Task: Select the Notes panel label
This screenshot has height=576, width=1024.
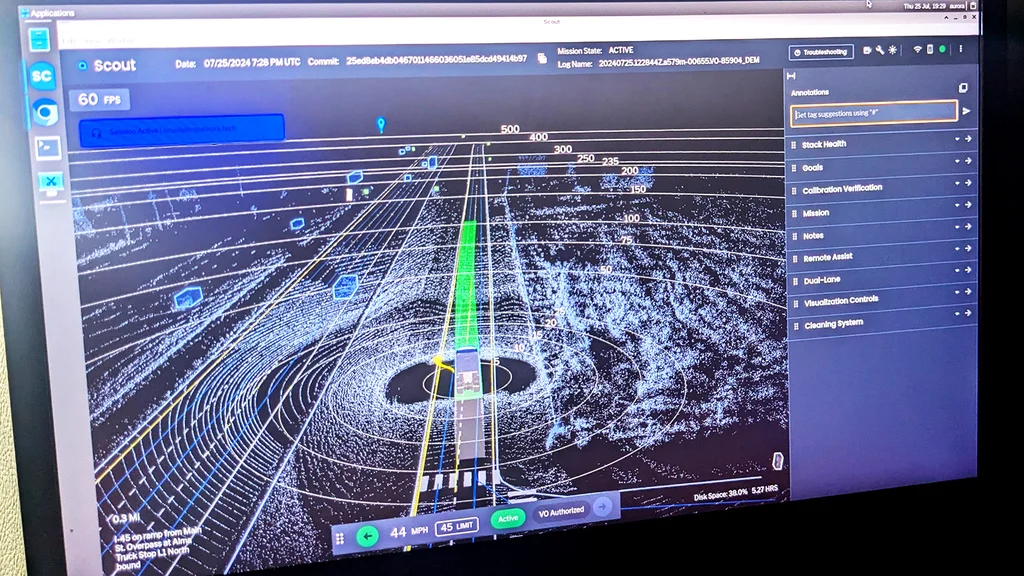Action: [x=813, y=236]
